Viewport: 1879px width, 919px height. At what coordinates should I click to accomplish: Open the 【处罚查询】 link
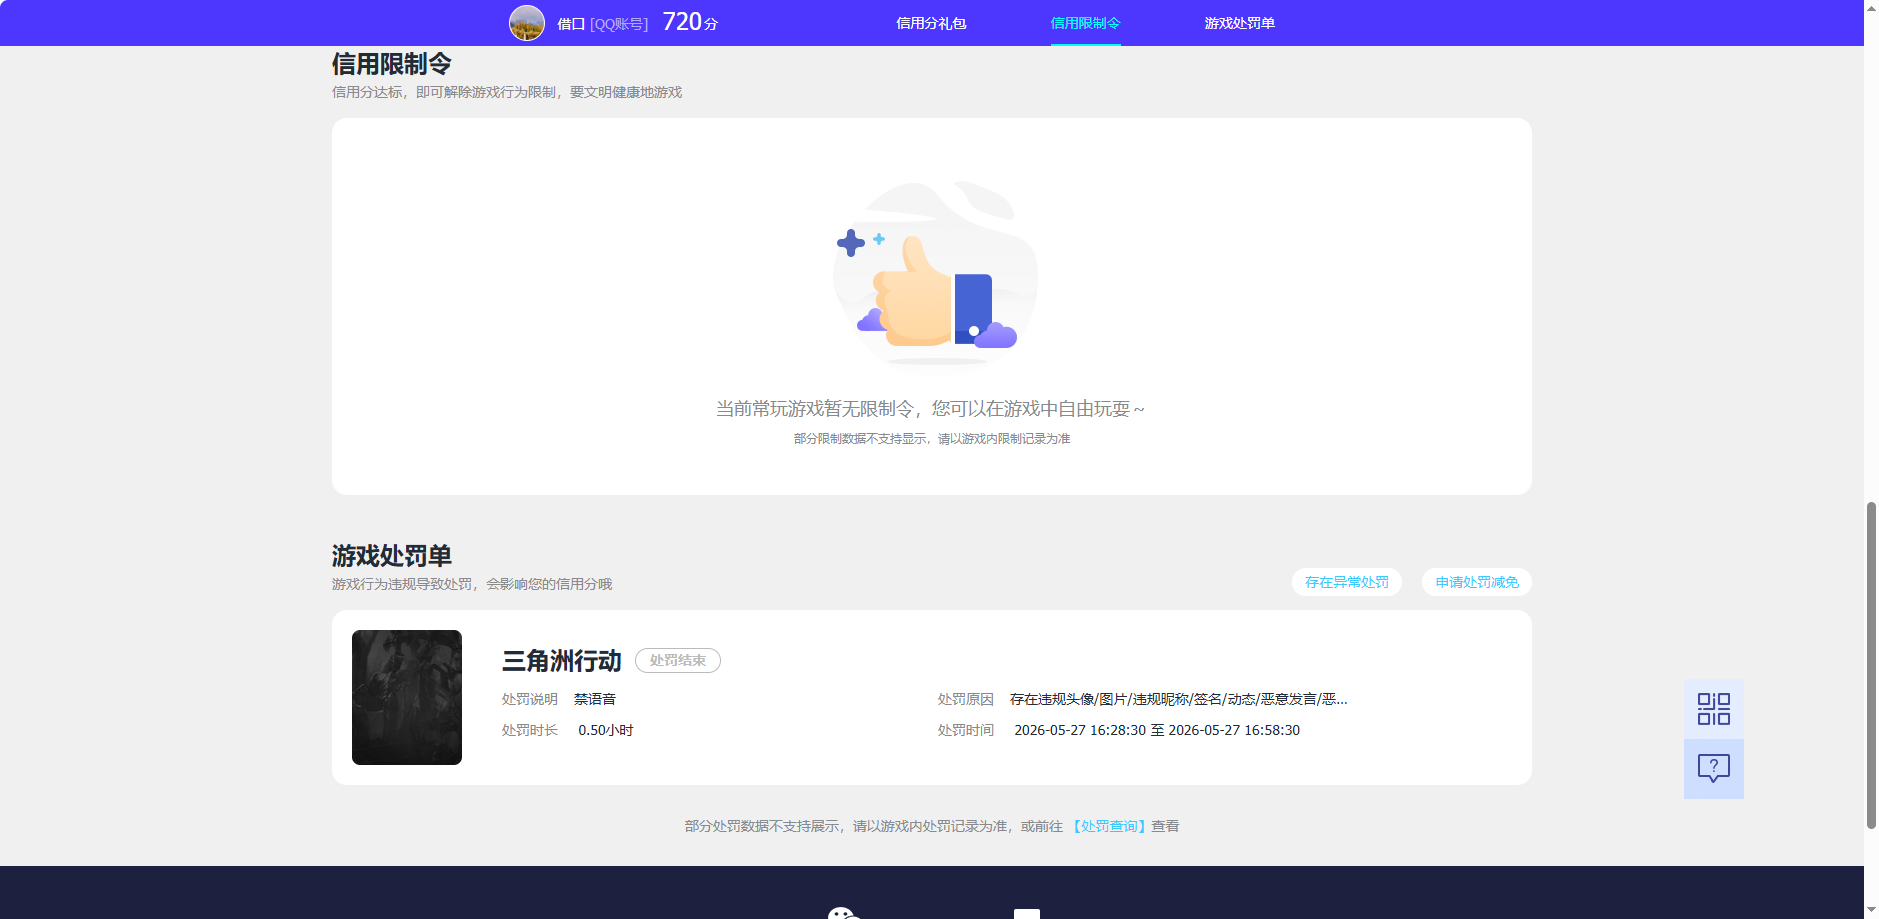(1109, 826)
